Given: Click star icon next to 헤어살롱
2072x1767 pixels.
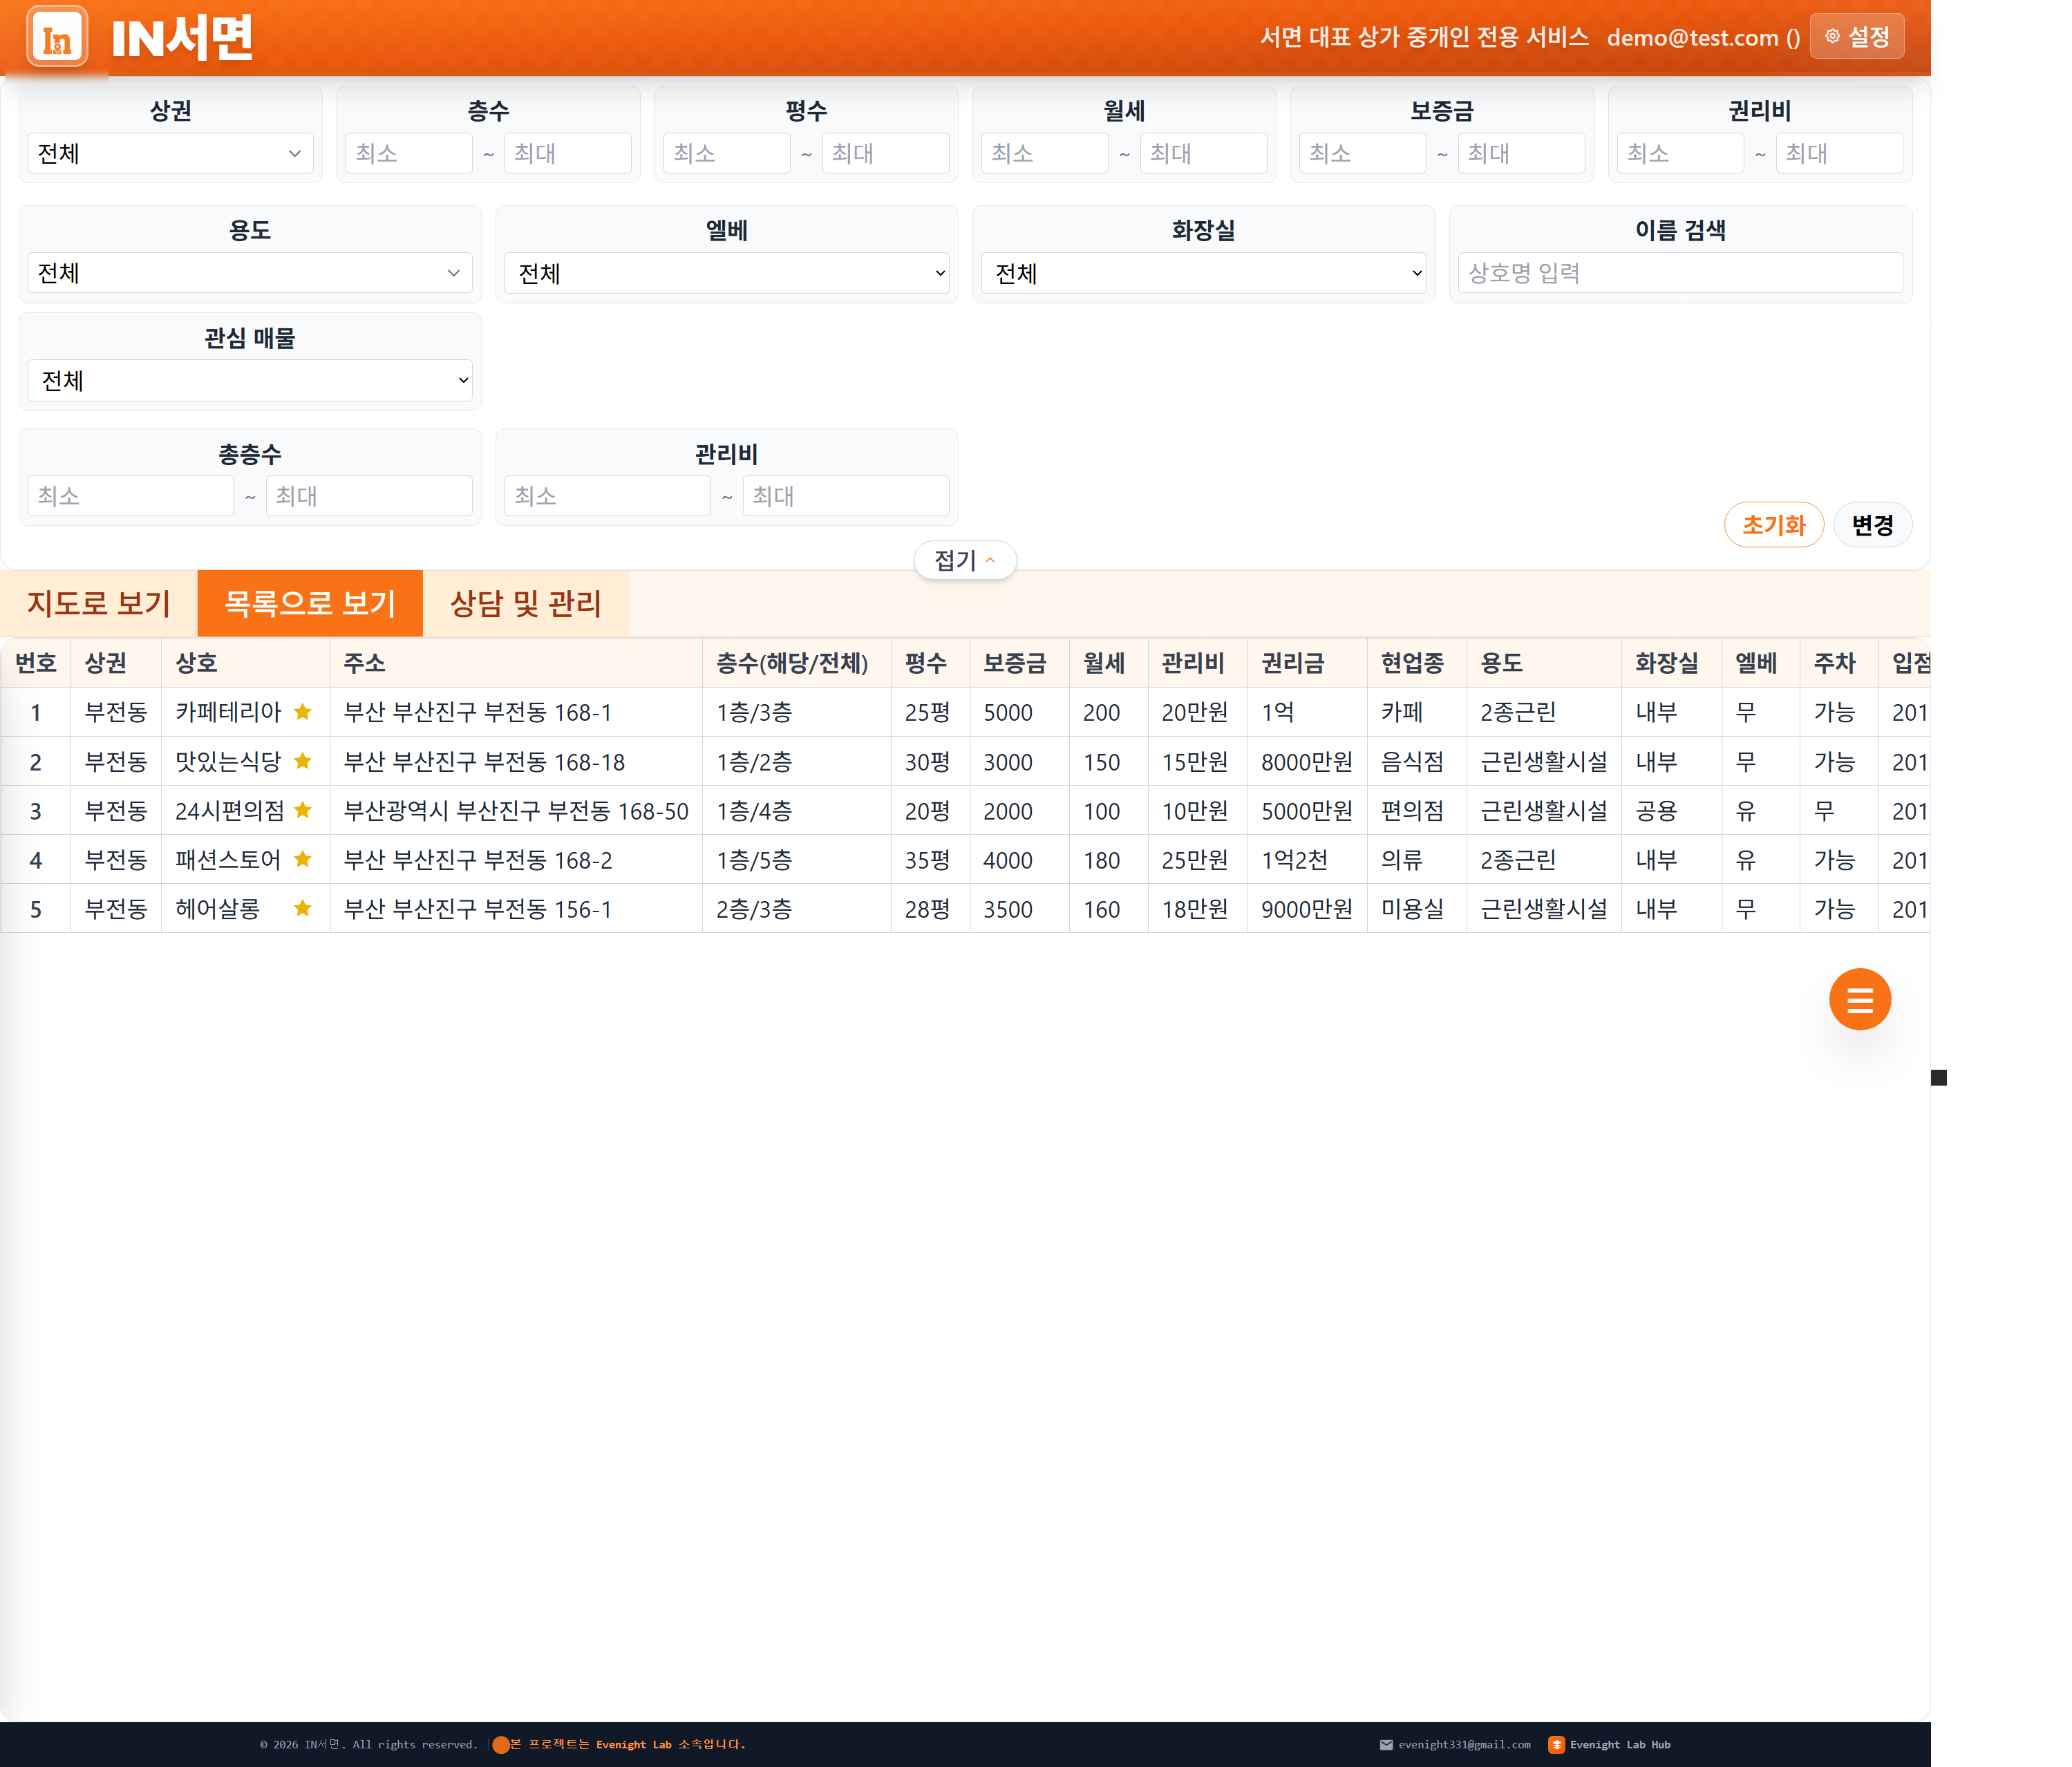Looking at the screenshot, I should pos(302,908).
